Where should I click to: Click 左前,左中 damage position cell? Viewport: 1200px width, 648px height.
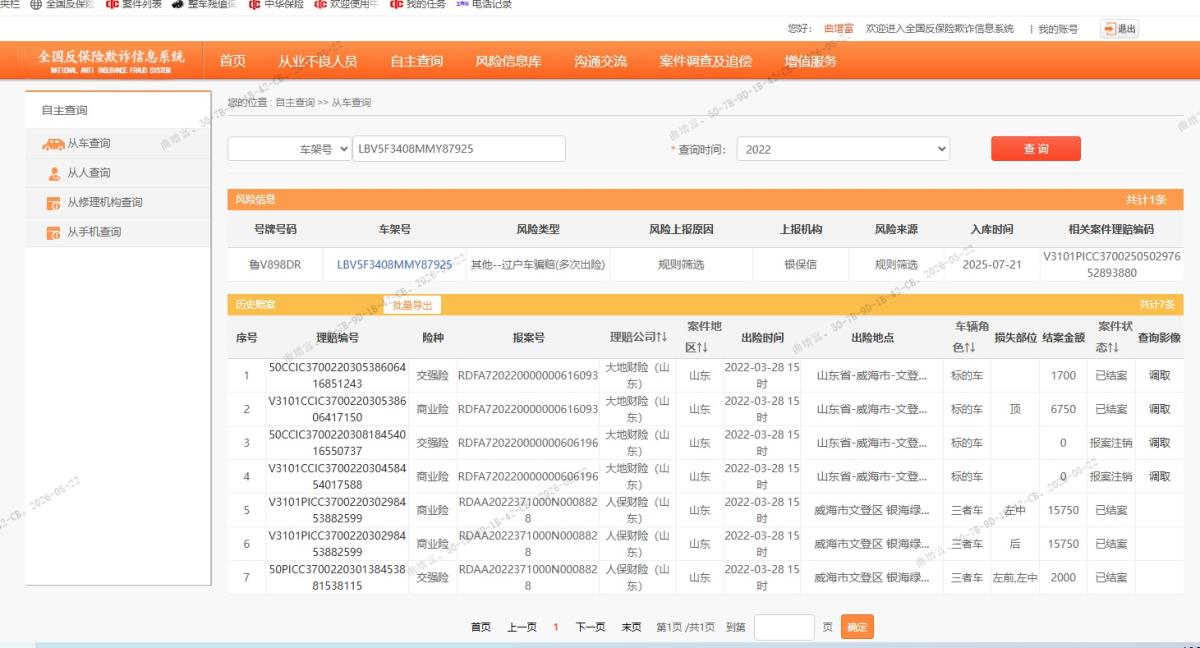tap(1015, 578)
